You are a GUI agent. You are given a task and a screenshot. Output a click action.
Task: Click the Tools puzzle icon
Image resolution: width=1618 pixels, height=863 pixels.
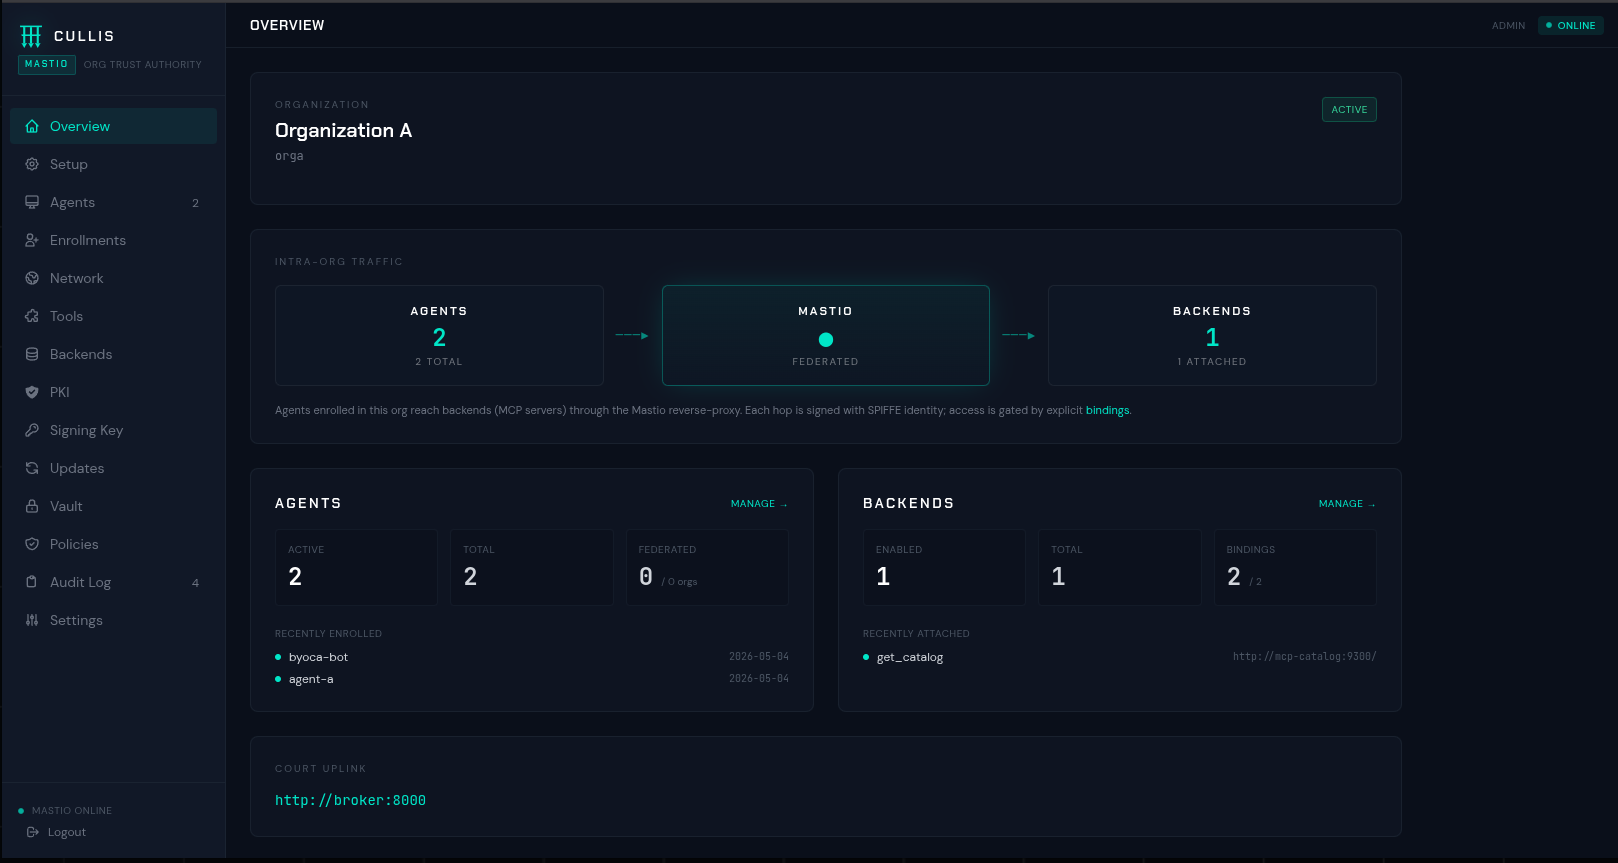(32, 316)
